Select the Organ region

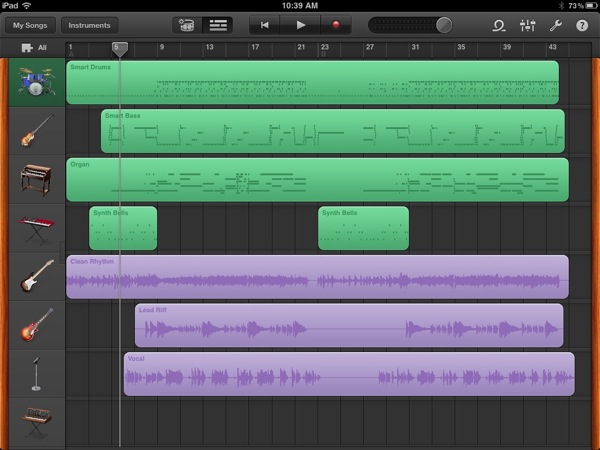pyautogui.click(x=317, y=179)
